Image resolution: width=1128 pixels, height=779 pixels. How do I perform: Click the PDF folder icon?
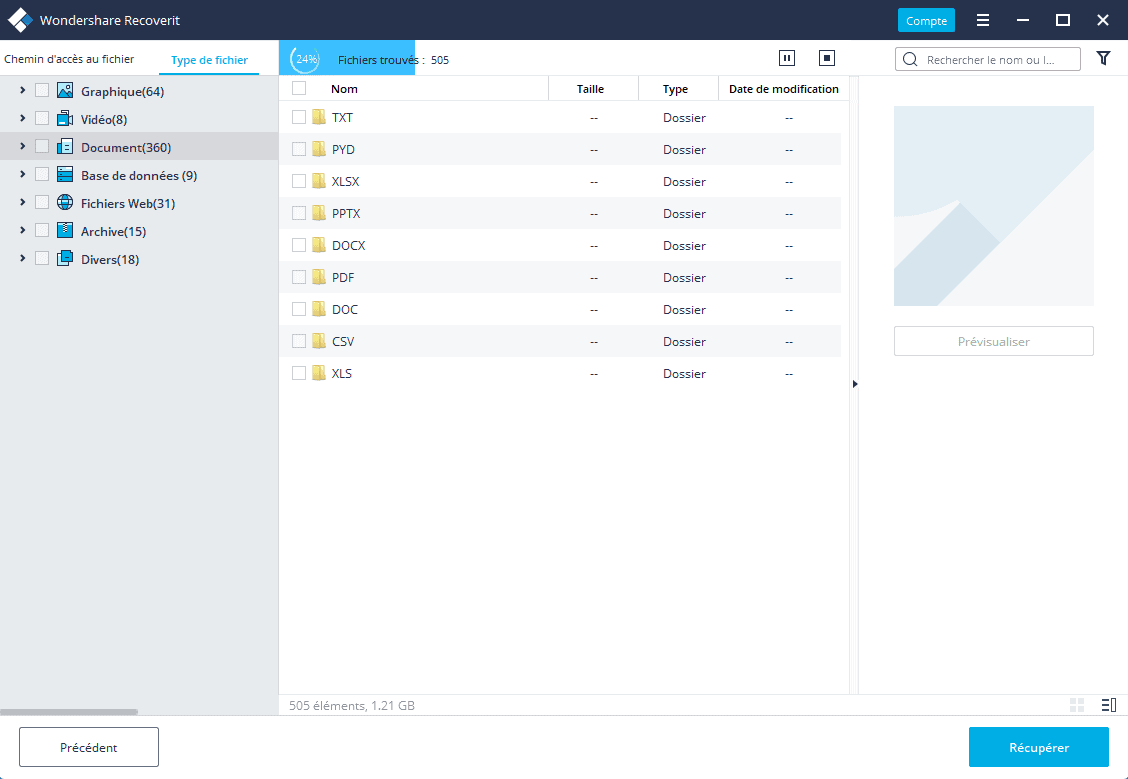click(319, 277)
